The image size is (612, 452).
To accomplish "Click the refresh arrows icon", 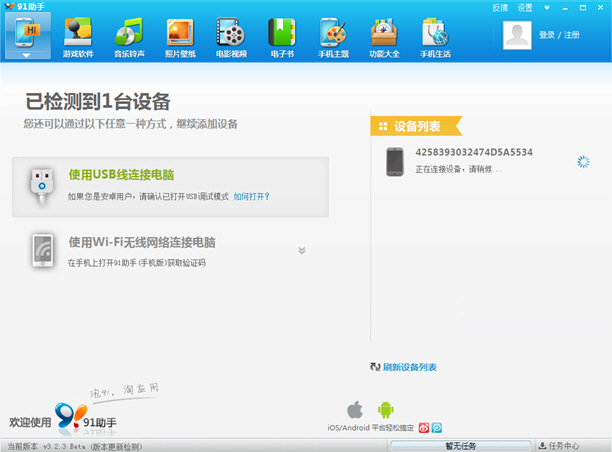I will tap(375, 367).
